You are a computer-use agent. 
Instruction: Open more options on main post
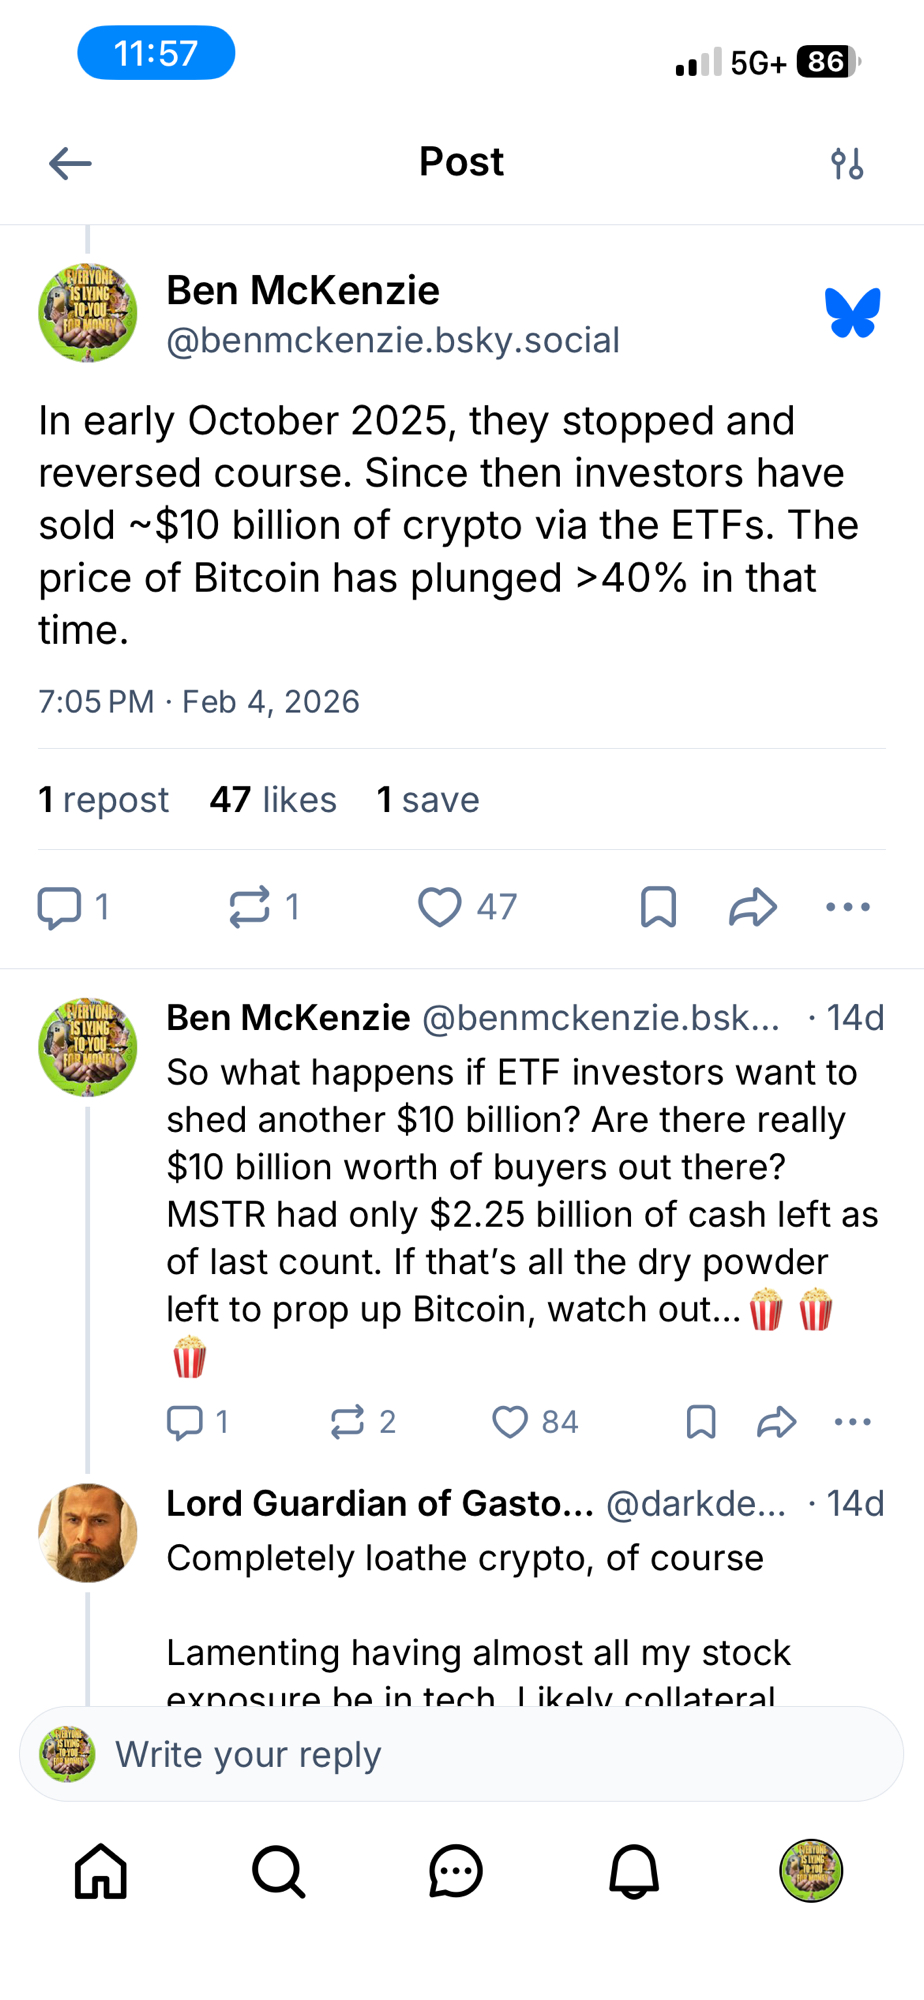[848, 907]
